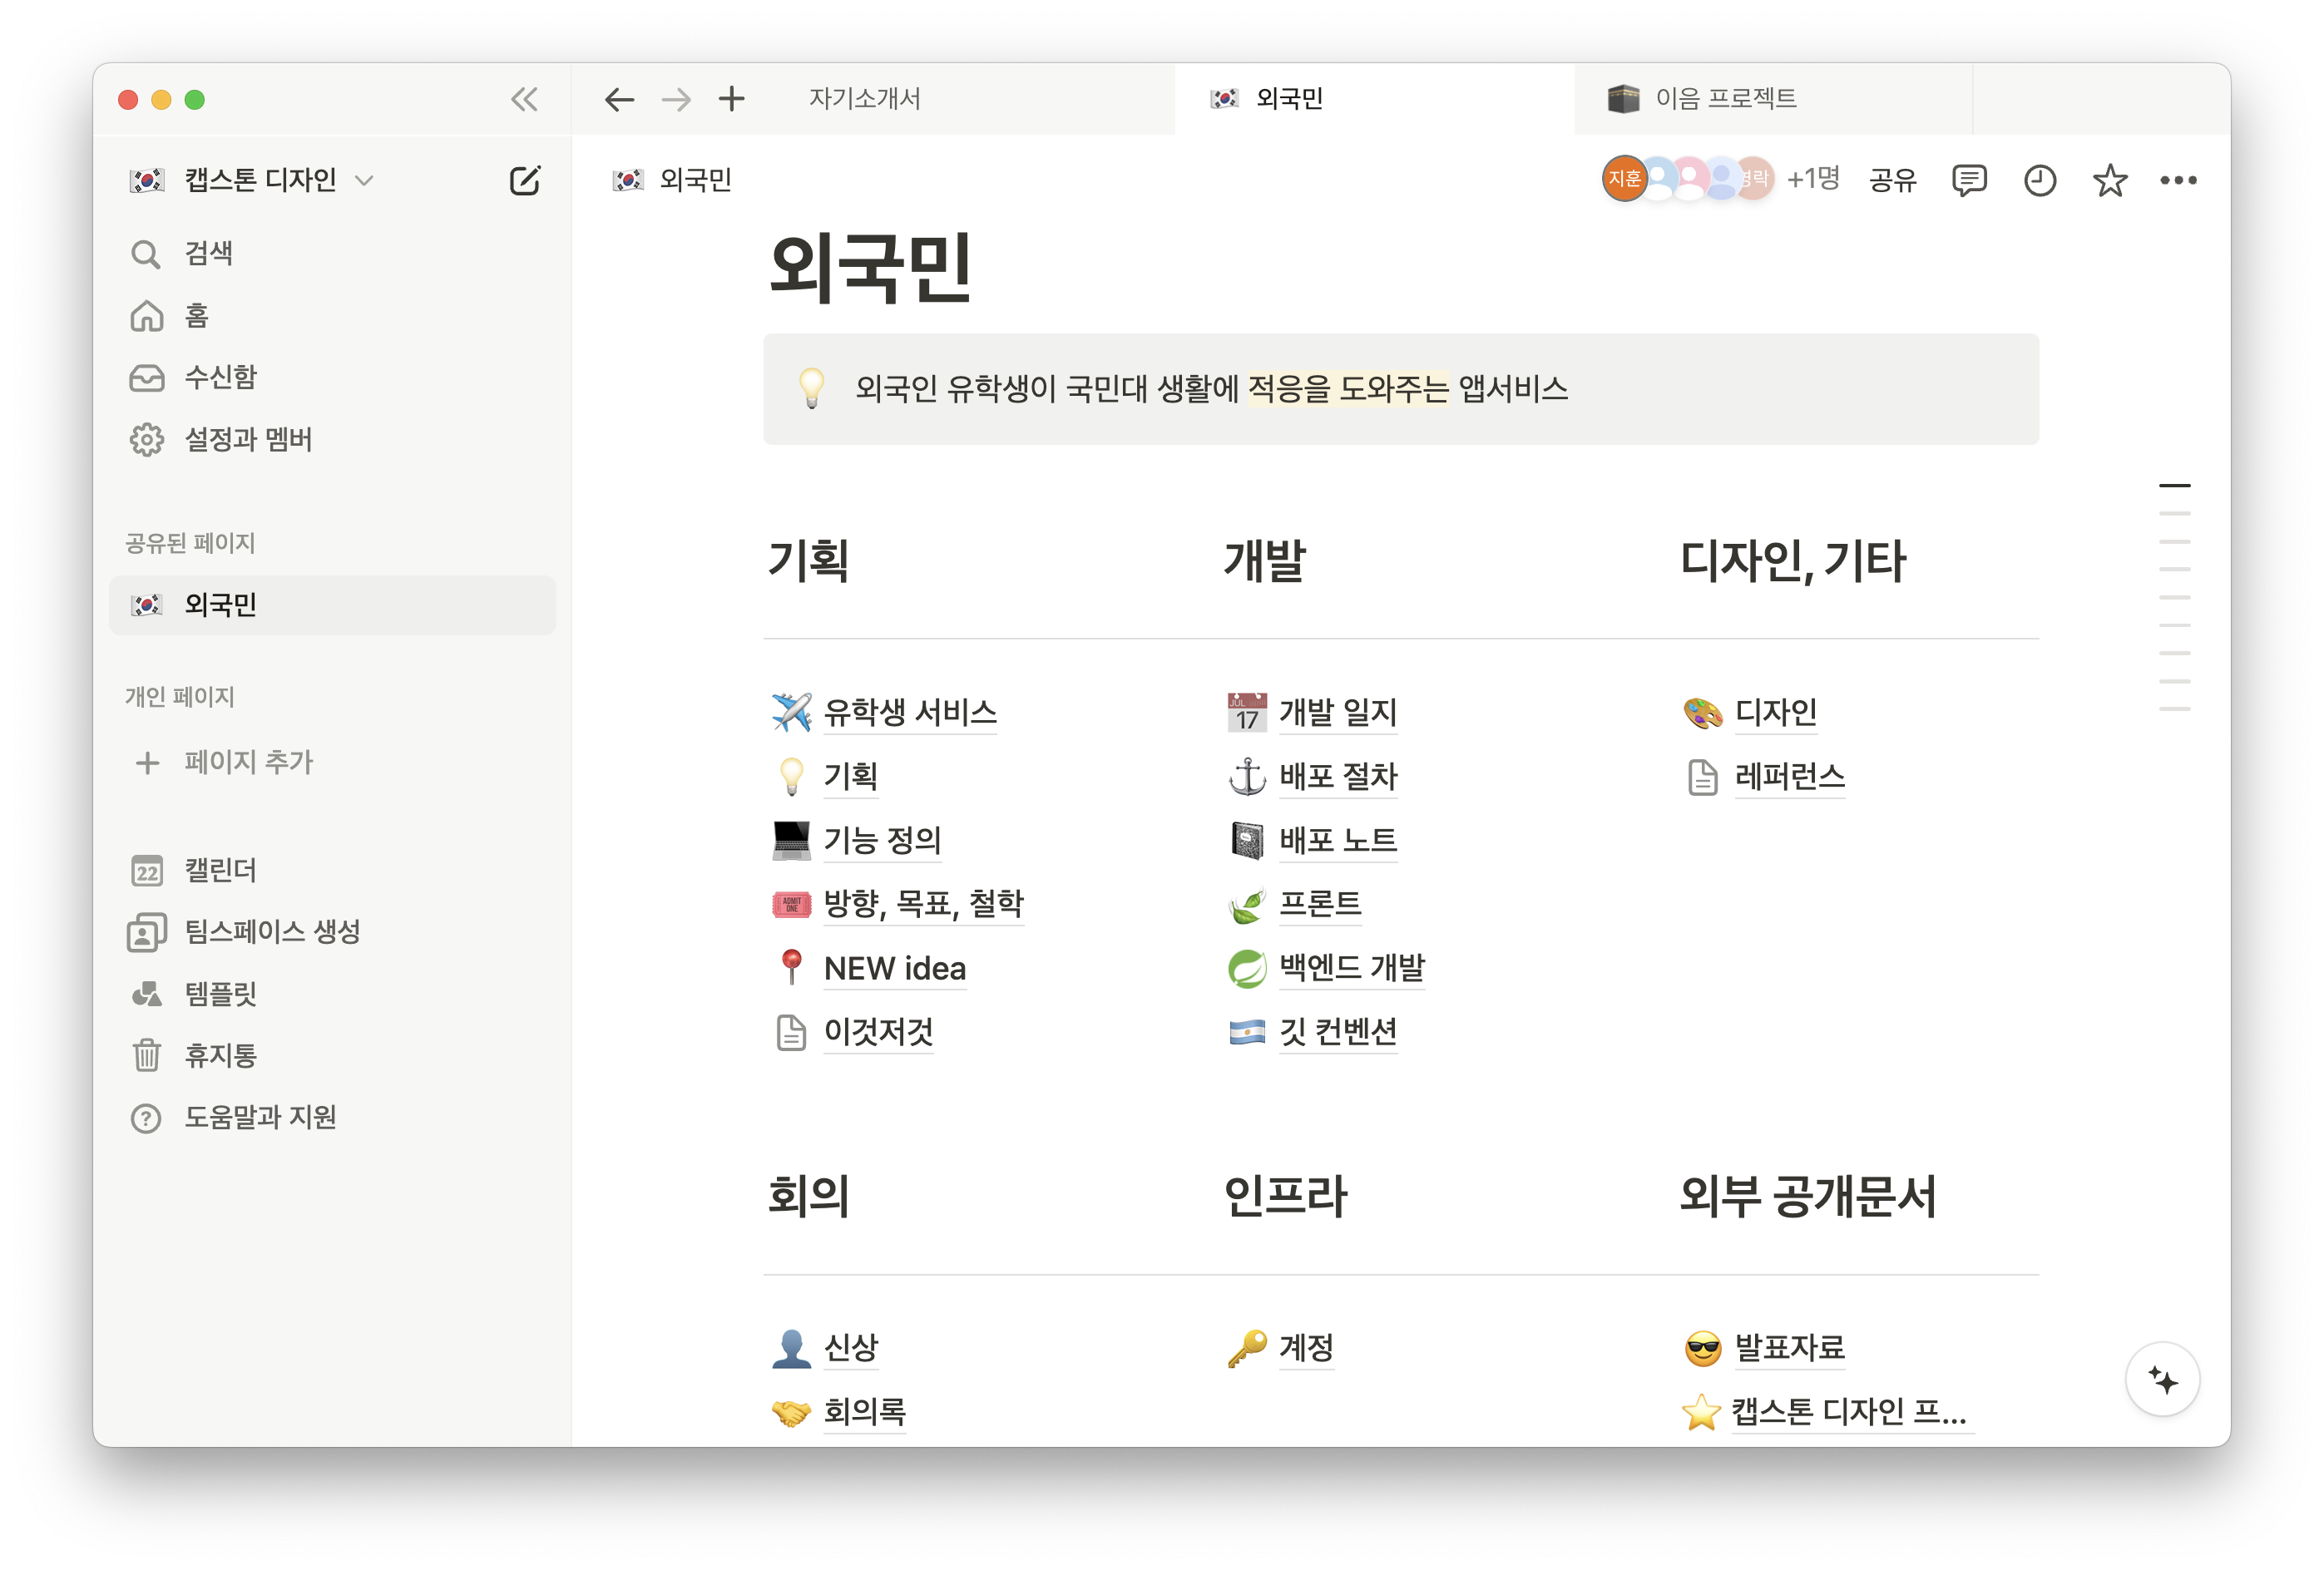Click the sunglasses emoji beside 발표자료
The image size is (2324, 1570).
[x=1703, y=1348]
